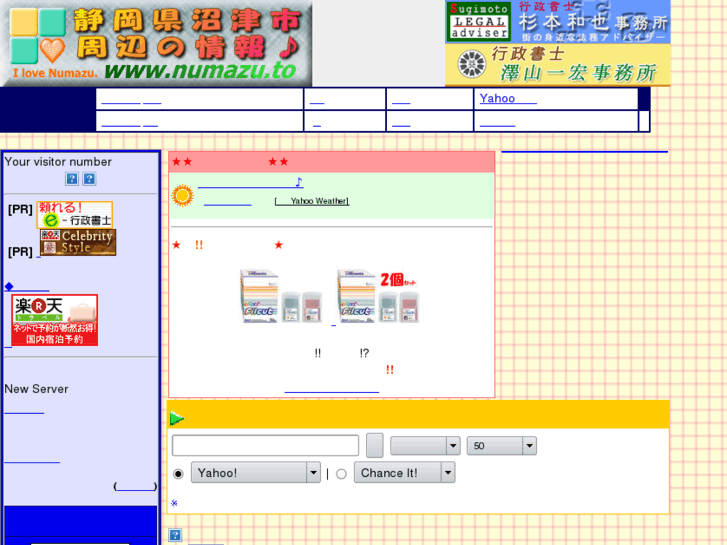This screenshot has height=545, width=727.
Task: Expand the Yahoo! search engine dropdown
Action: pos(255,473)
